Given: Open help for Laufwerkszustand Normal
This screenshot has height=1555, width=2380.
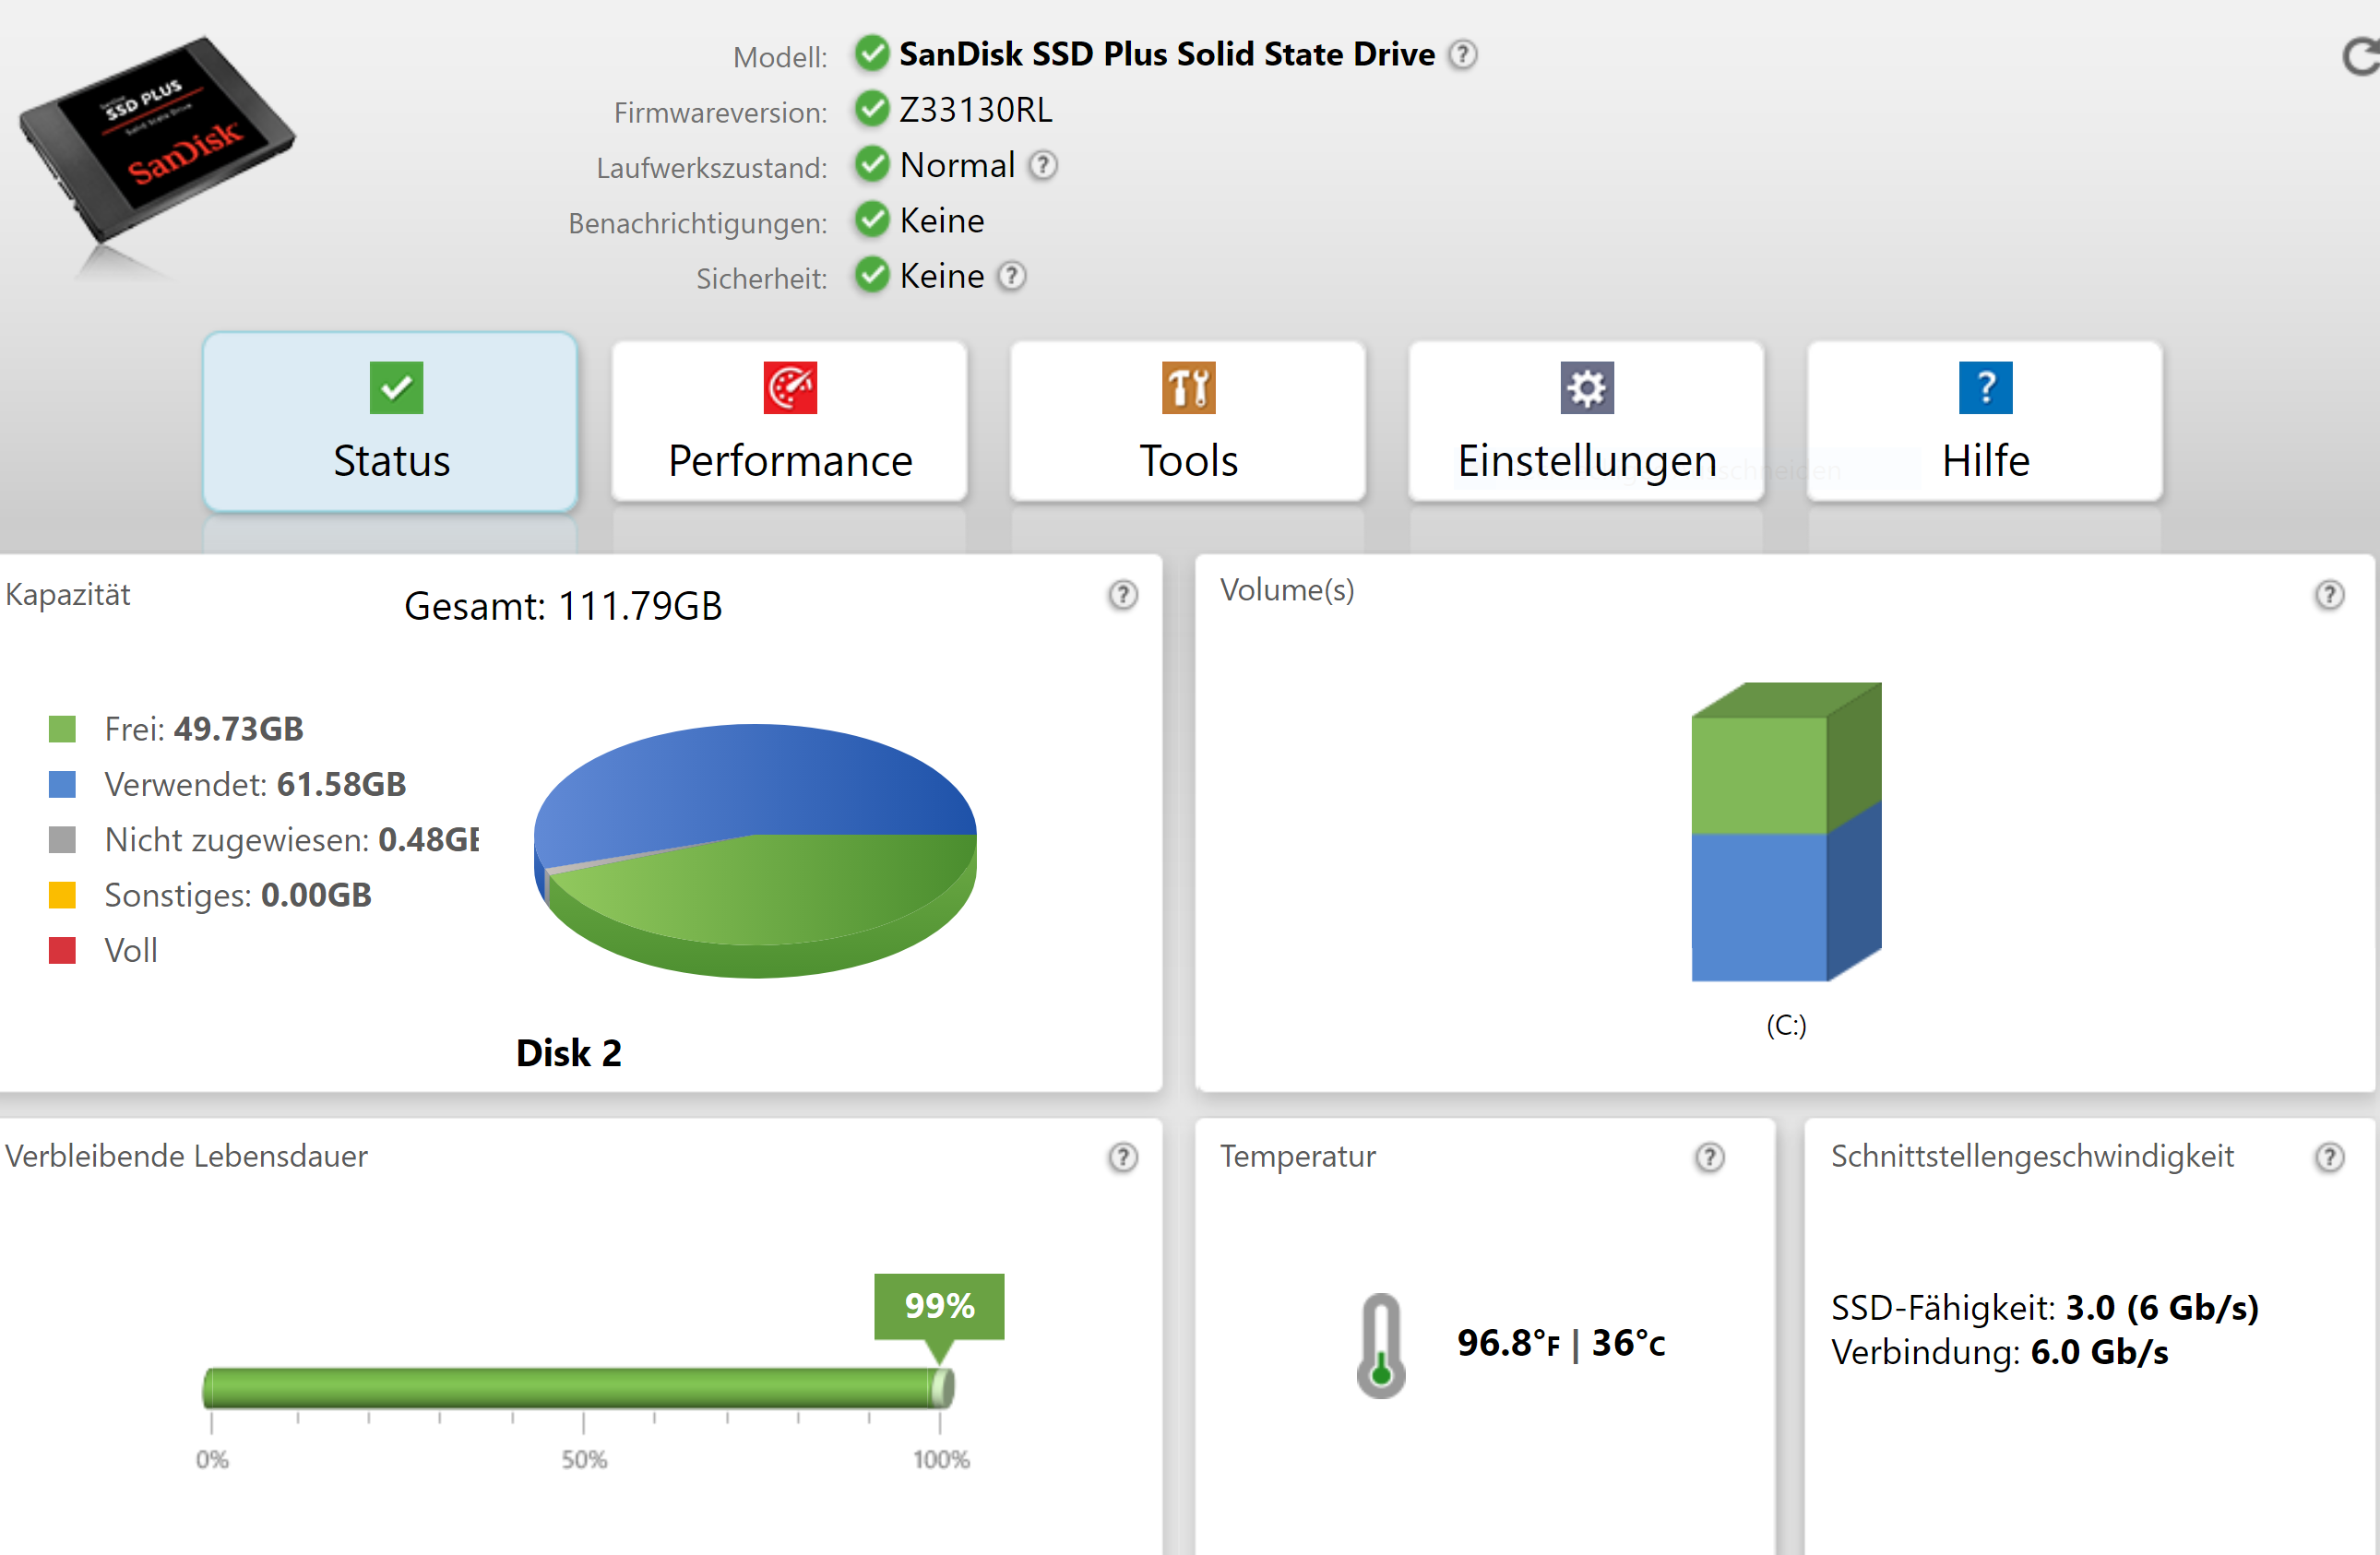Looking at the screenshot, I should 1043,165.
